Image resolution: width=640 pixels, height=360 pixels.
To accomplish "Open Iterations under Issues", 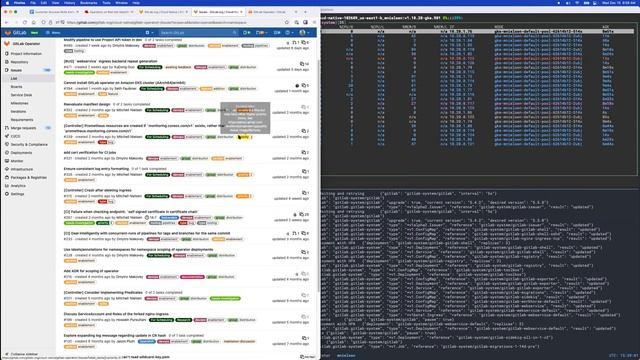I will tap(18, 111).
